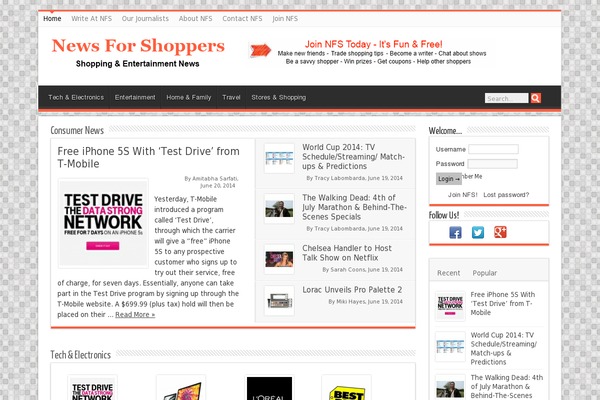The height and width of the screenshot is (400, 600).
Task: Click Walking Dead thumbnail in Consumer News
Action: pyautogui.click(x=279, y=209)
